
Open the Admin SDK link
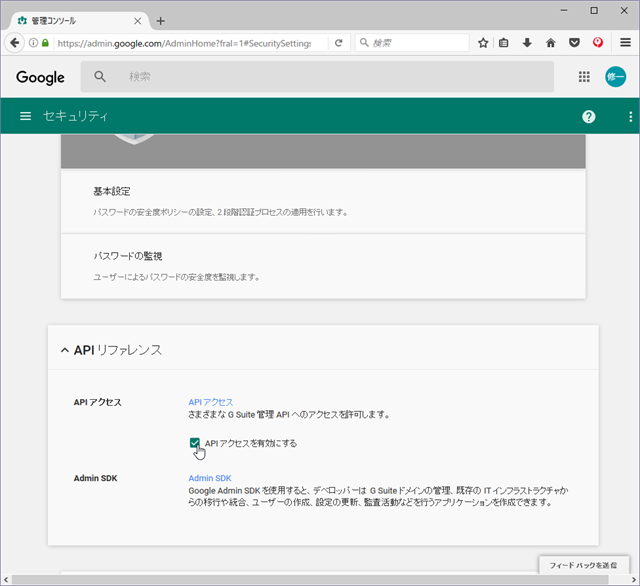pos(210,478)
